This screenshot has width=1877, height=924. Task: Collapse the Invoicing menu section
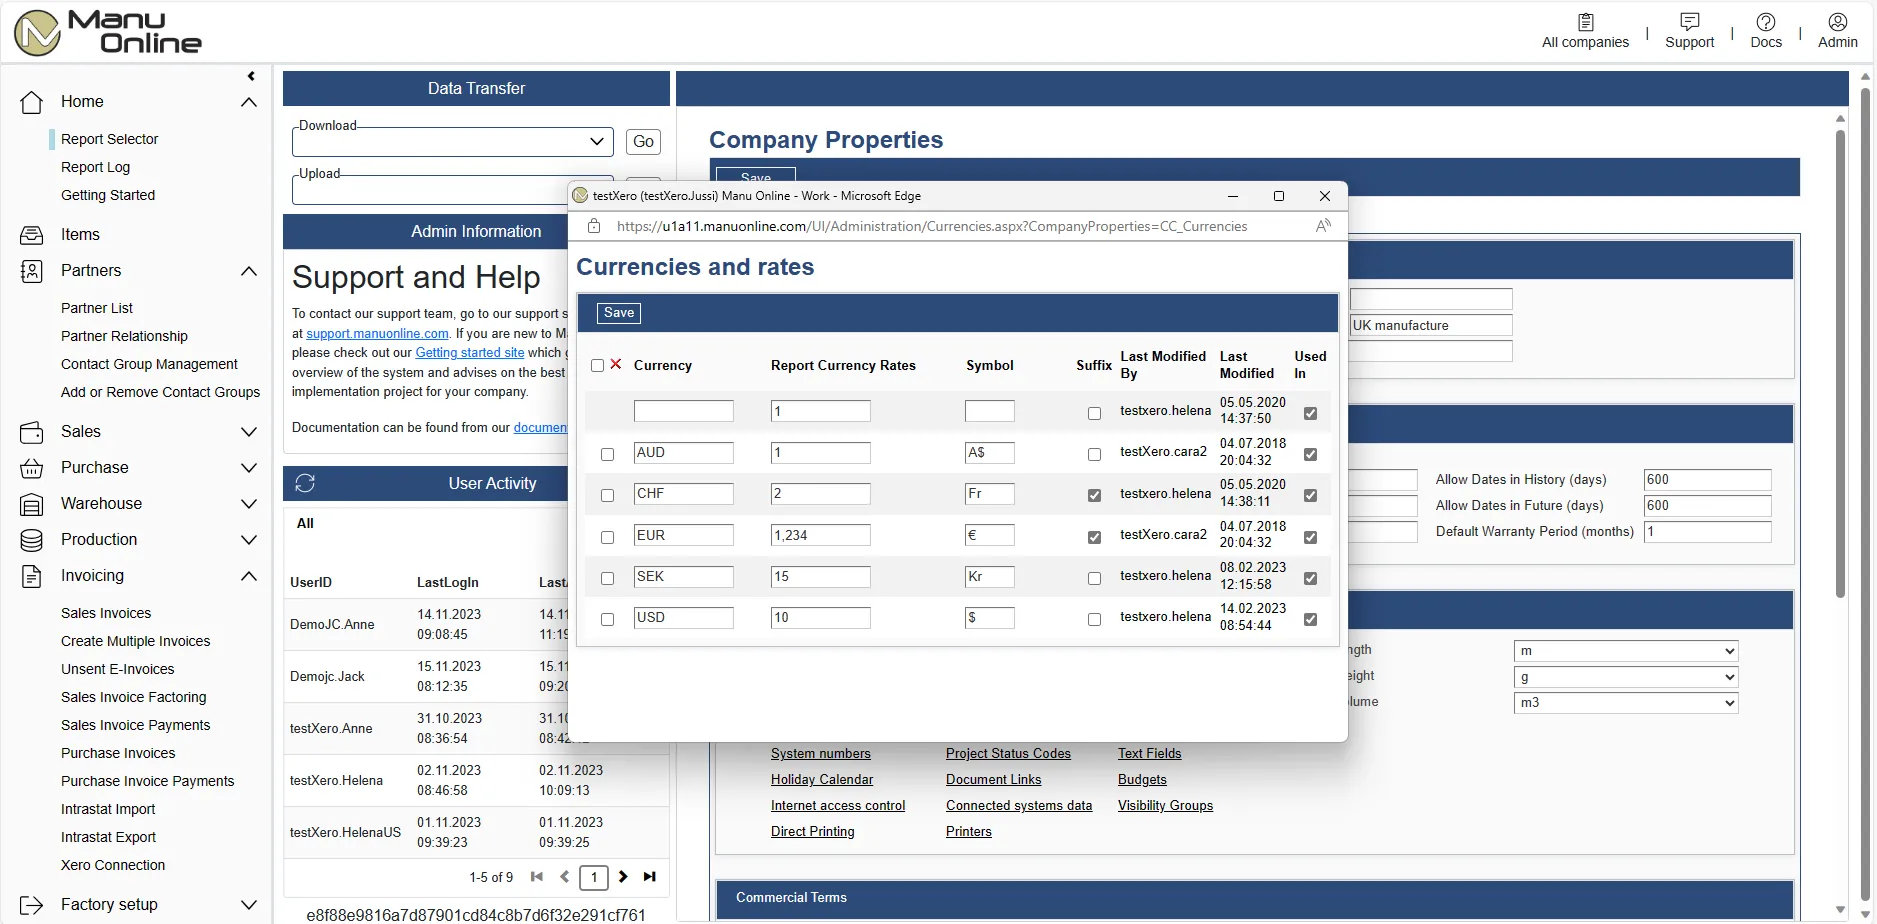tap(248, 575)
